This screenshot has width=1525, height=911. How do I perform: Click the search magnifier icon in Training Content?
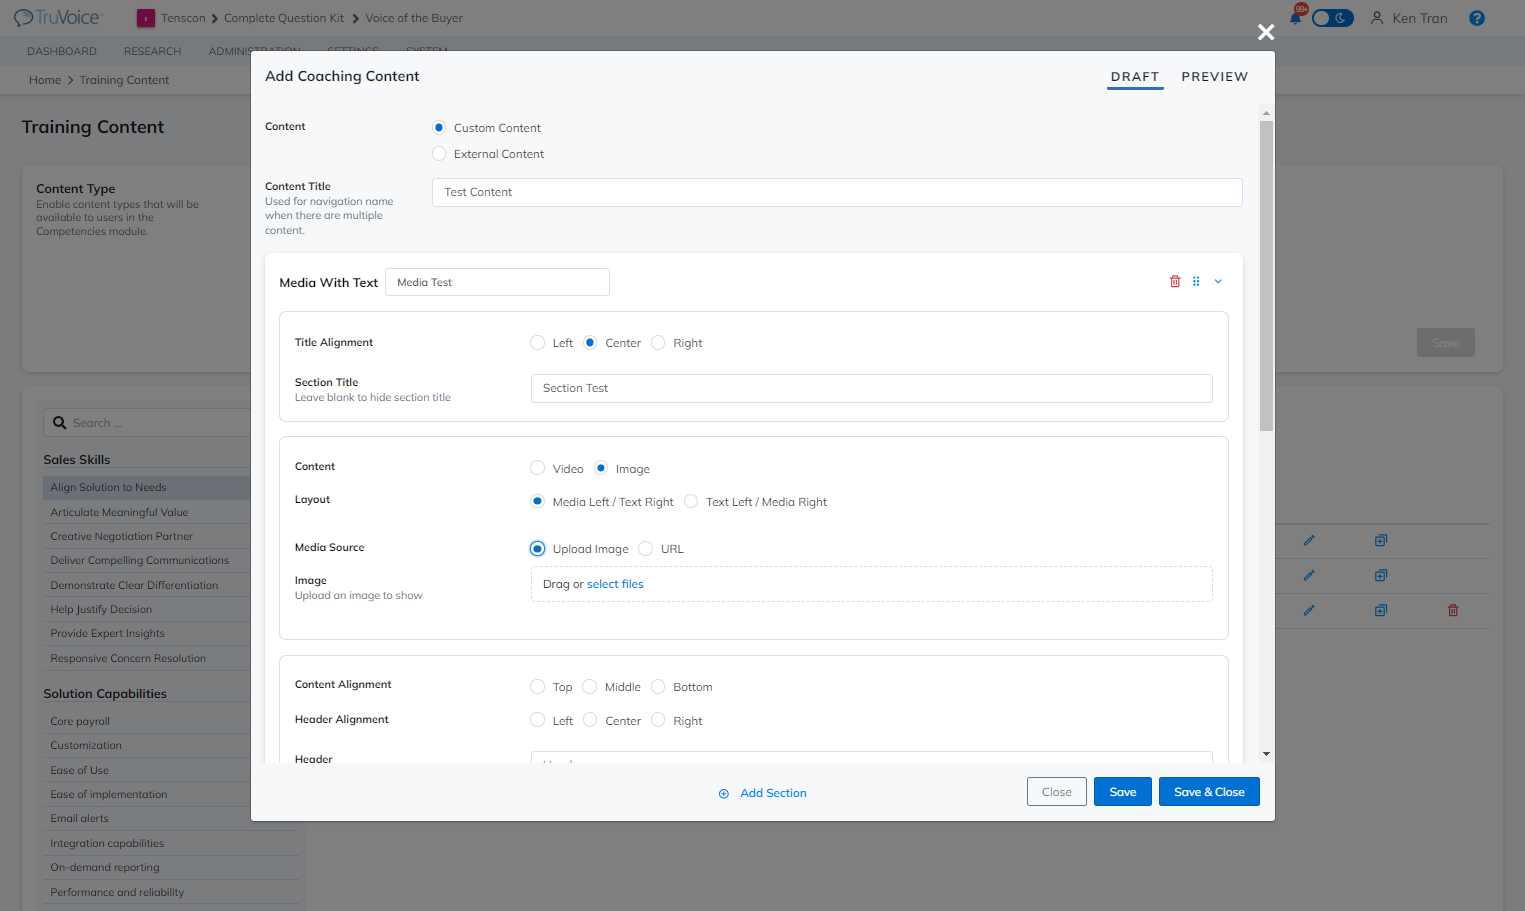(x=60, y=423)
